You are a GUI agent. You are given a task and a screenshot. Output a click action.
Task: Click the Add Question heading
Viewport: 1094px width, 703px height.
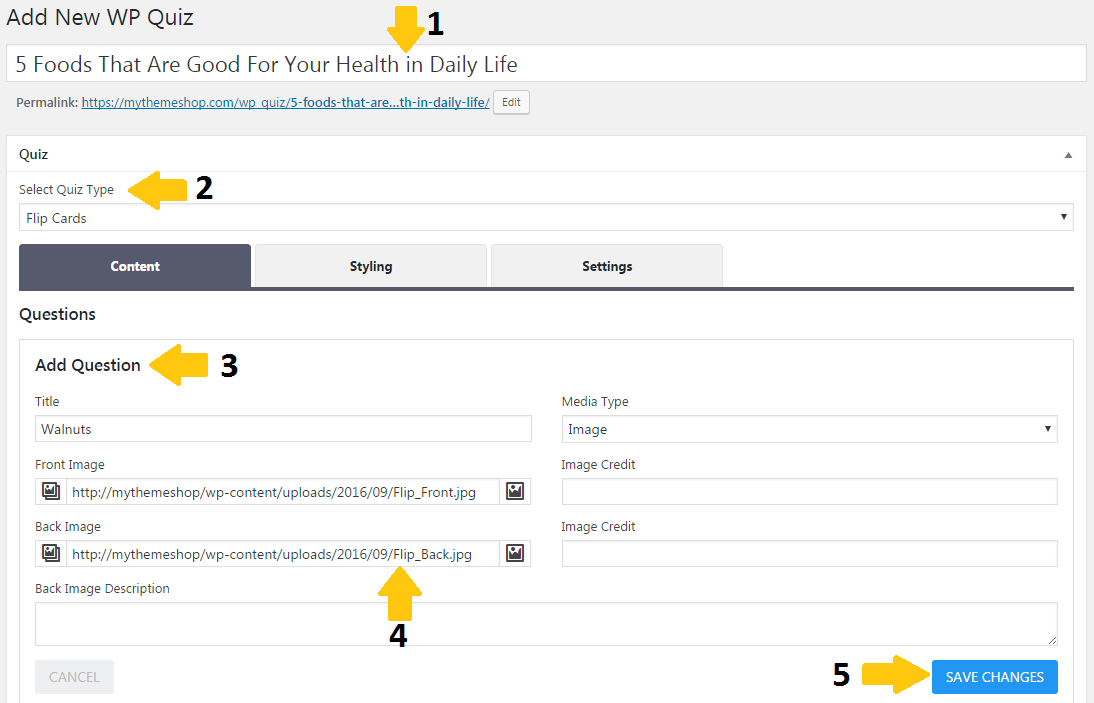[x=87, y=365]
